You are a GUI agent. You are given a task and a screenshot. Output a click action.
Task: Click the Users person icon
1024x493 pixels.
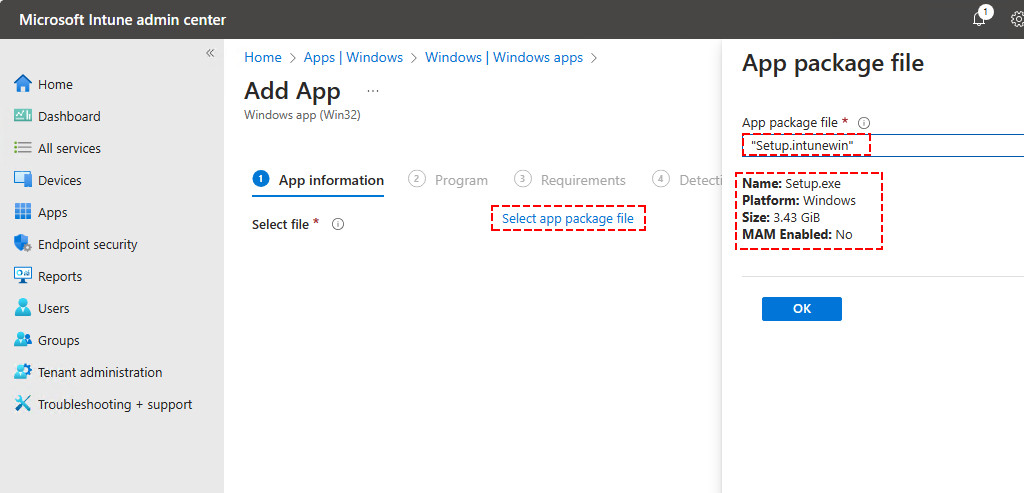[x=23, y=307]
